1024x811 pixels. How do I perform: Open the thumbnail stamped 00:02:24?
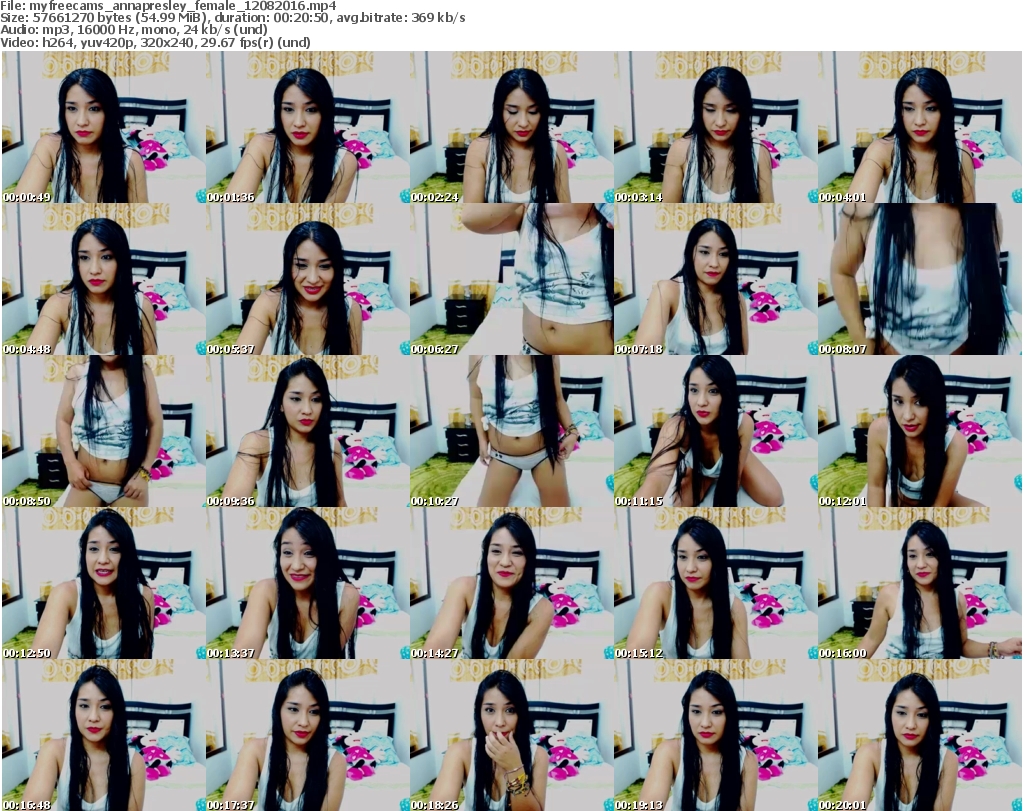coord(511,127)
